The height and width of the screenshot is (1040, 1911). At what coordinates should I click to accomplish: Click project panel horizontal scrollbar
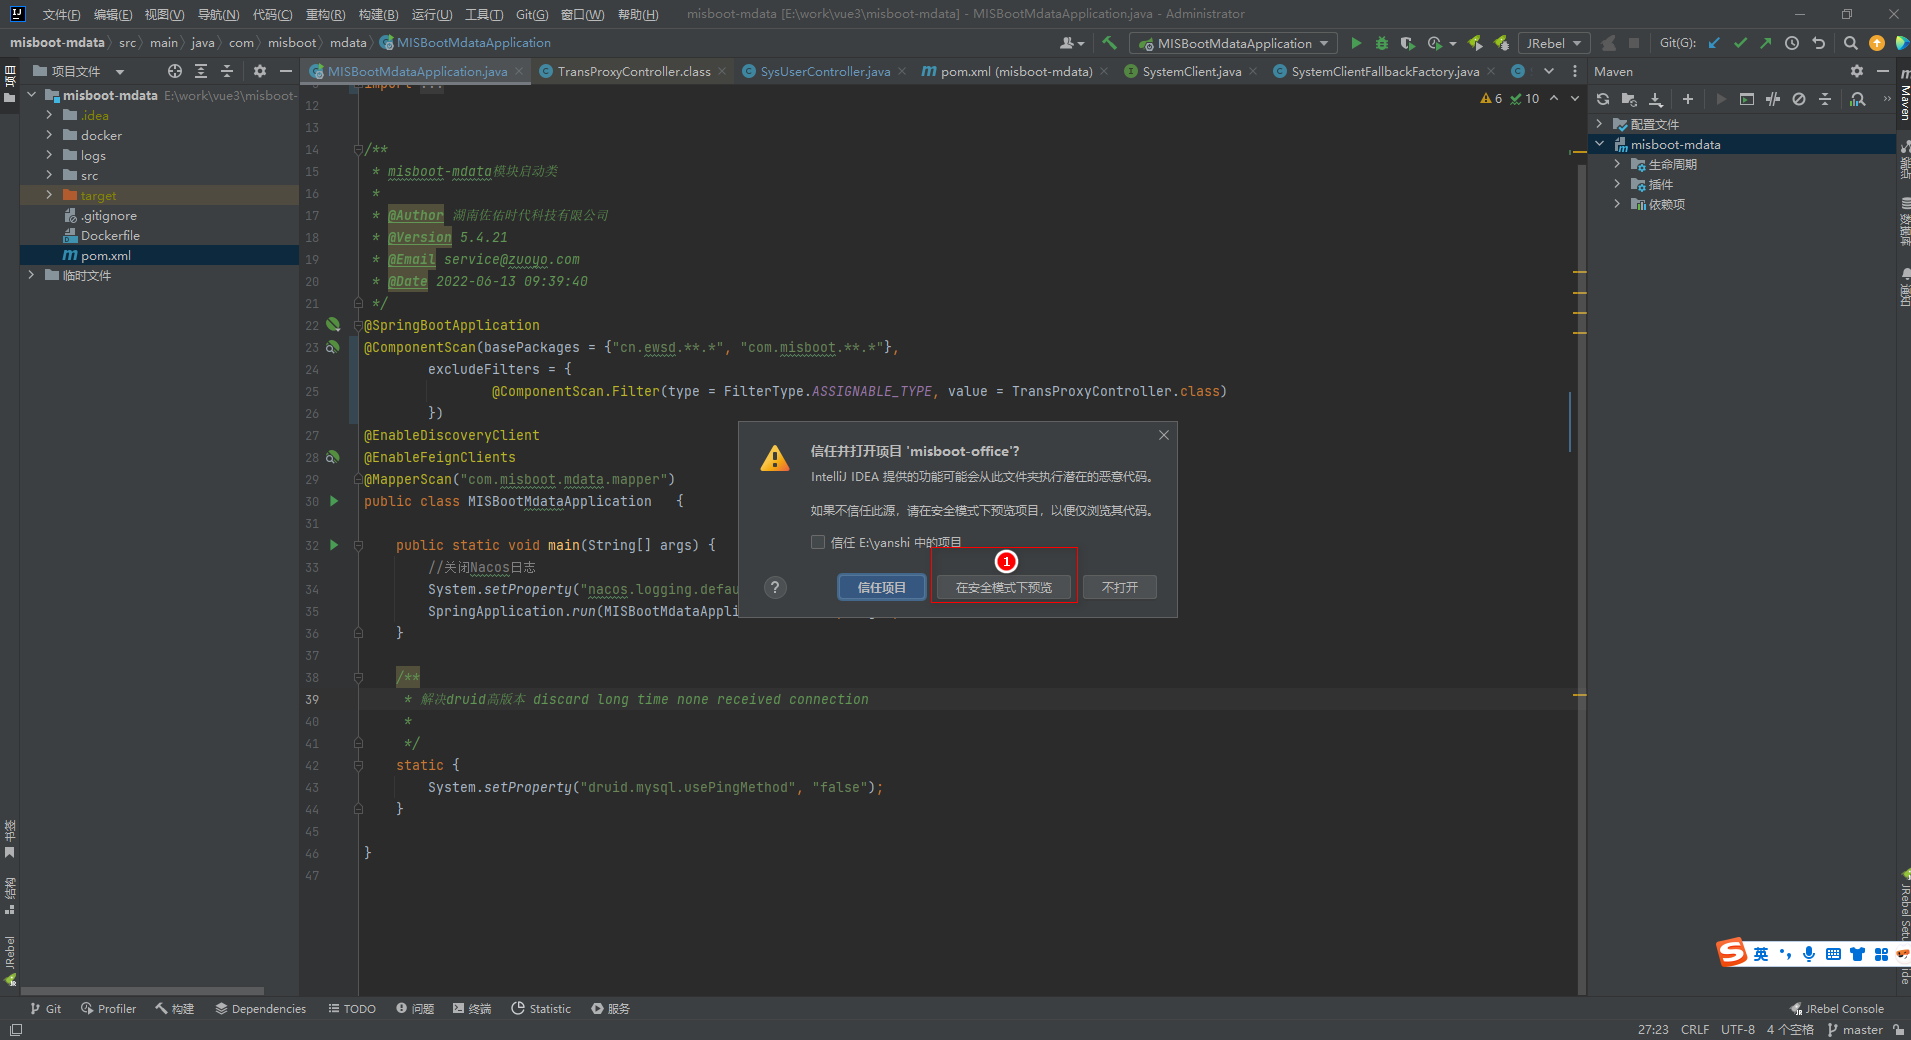[142, 991]
